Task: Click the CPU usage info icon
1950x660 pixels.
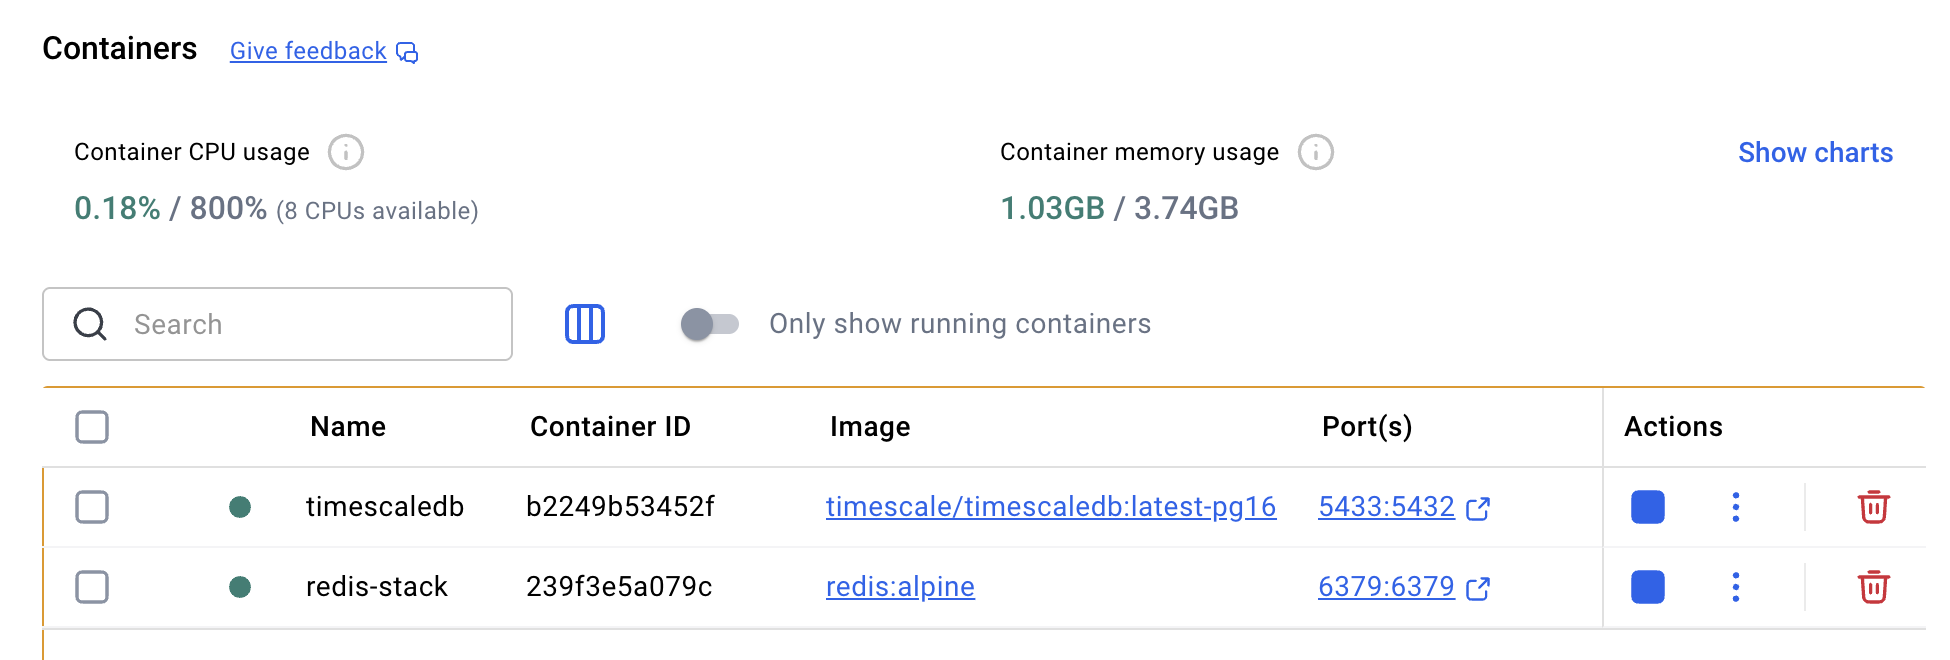Action: pos(346,153)
